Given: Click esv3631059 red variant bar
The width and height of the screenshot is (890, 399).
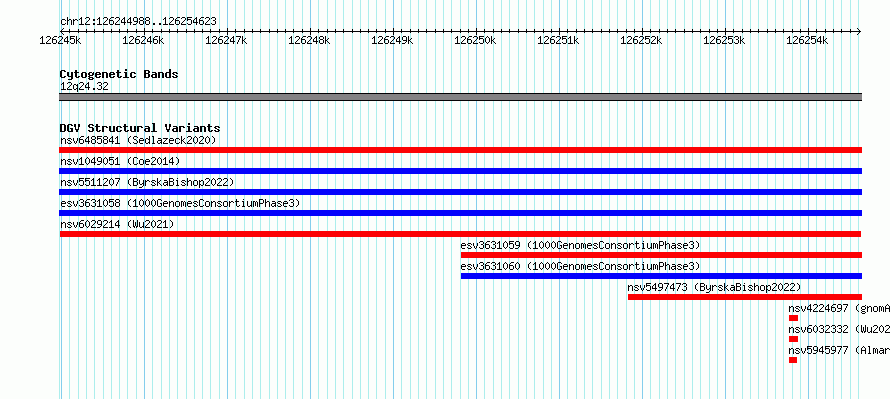Looking at the screenshot, I should click(x=661, y=255).
